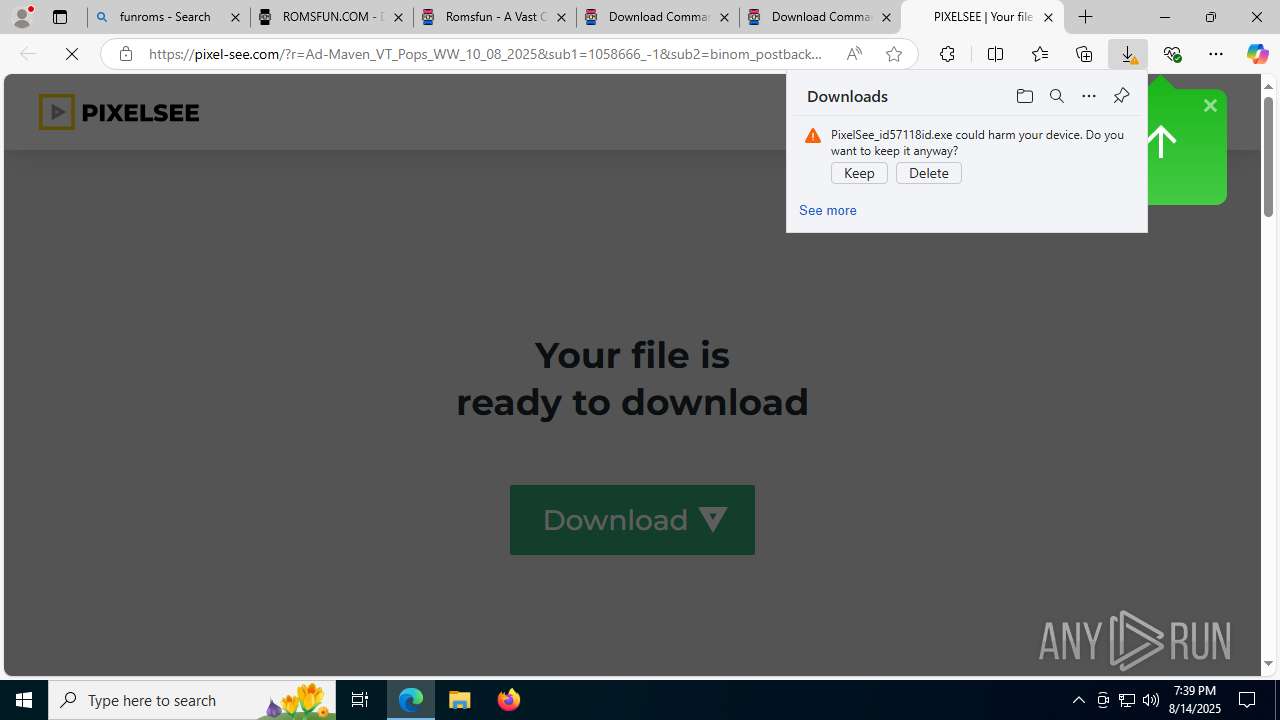Add this page to favorites star
This screenshot has height=720, width=1280.
click(x=894, y=54)
